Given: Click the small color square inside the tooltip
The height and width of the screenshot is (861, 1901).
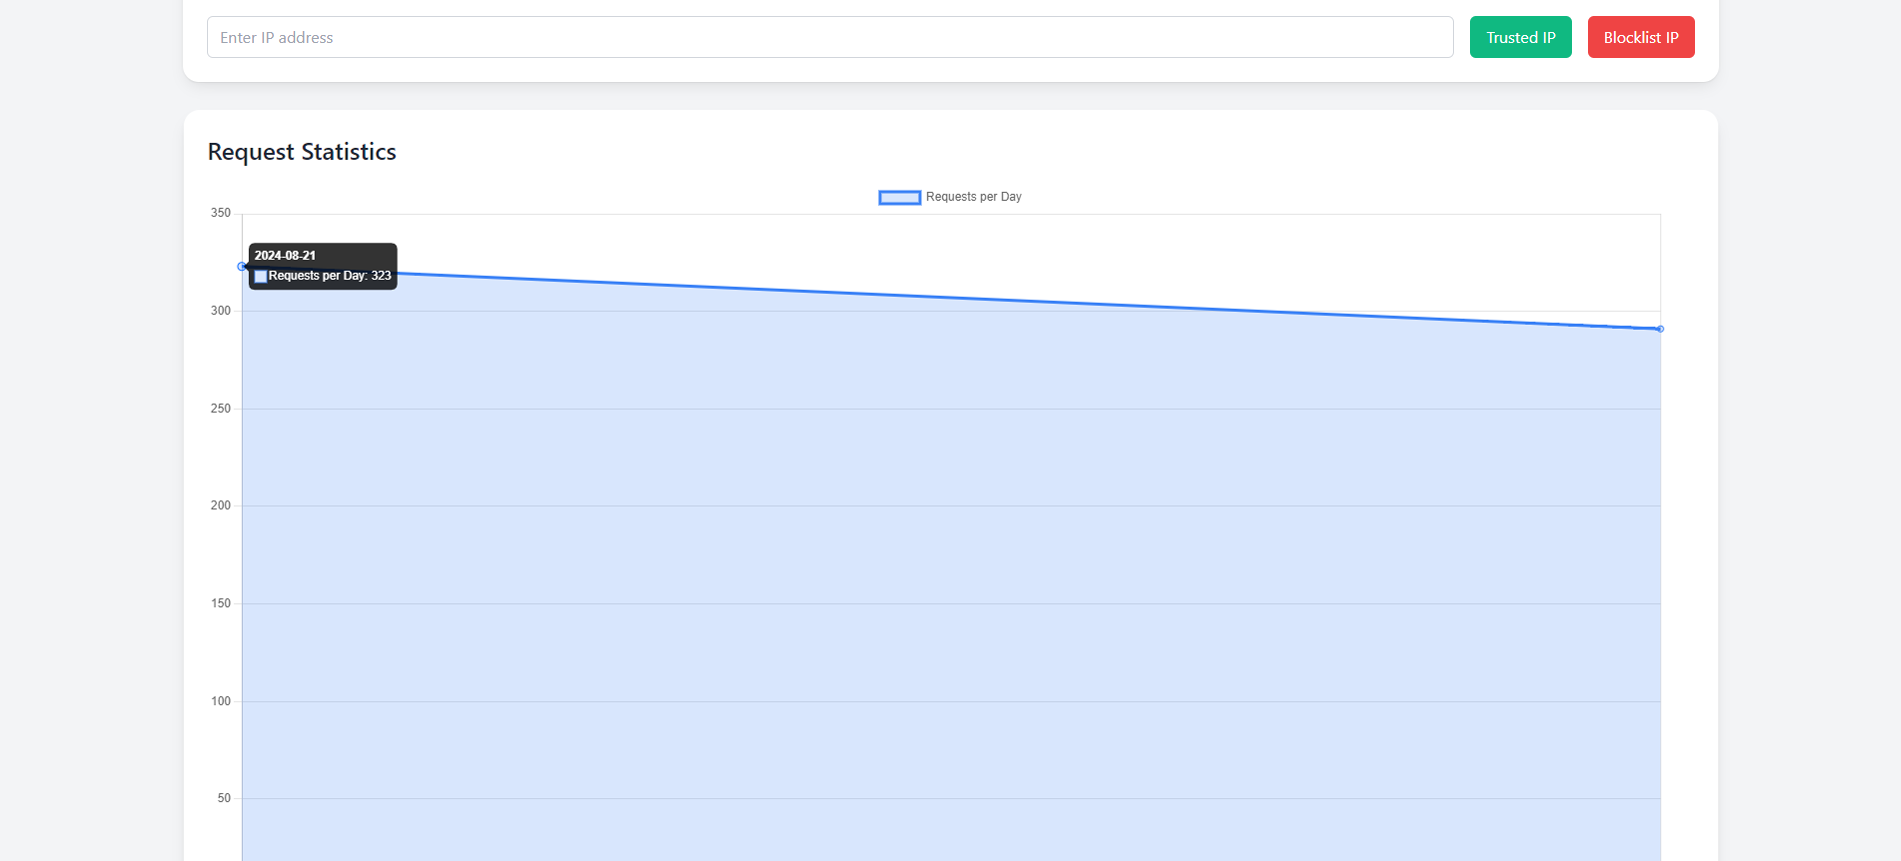Looking at the screenshot, I should pyautogui.click(x=261, y=277).
